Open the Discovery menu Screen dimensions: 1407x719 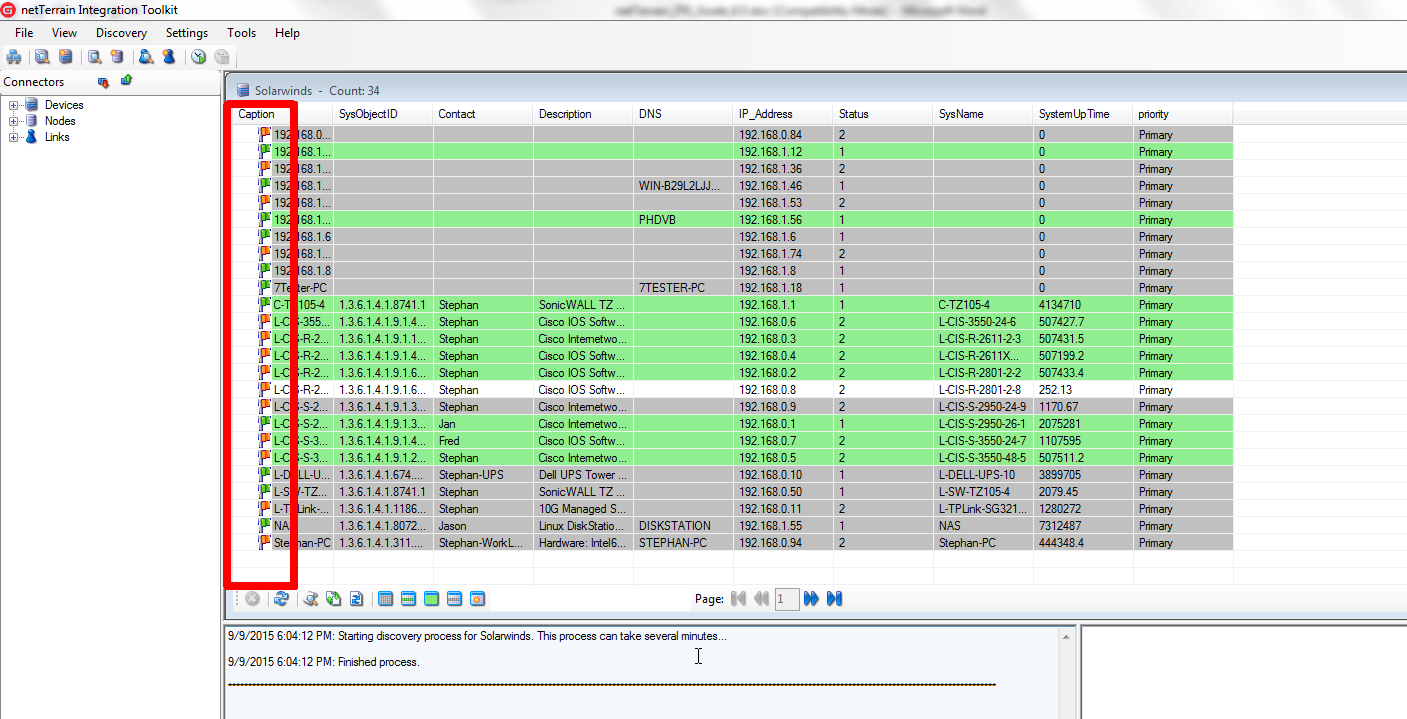coord(121,33)
